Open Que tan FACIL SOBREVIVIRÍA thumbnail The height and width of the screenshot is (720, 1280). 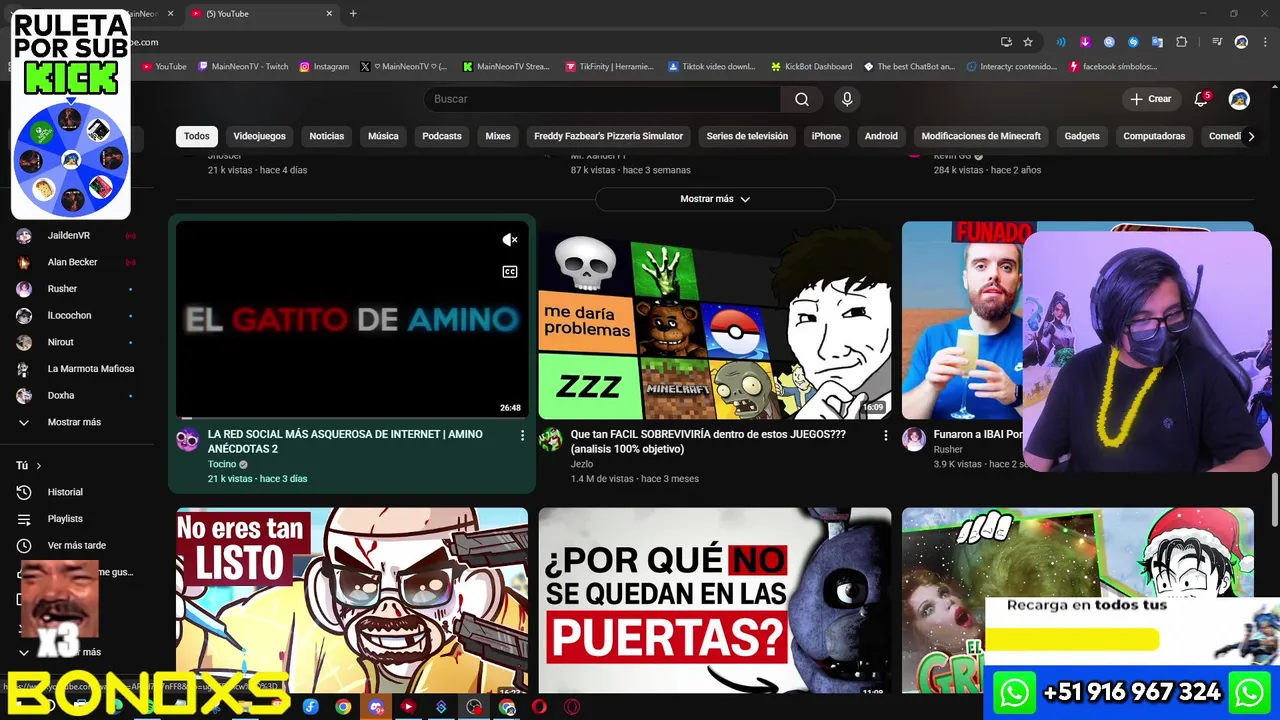point(715,319)
